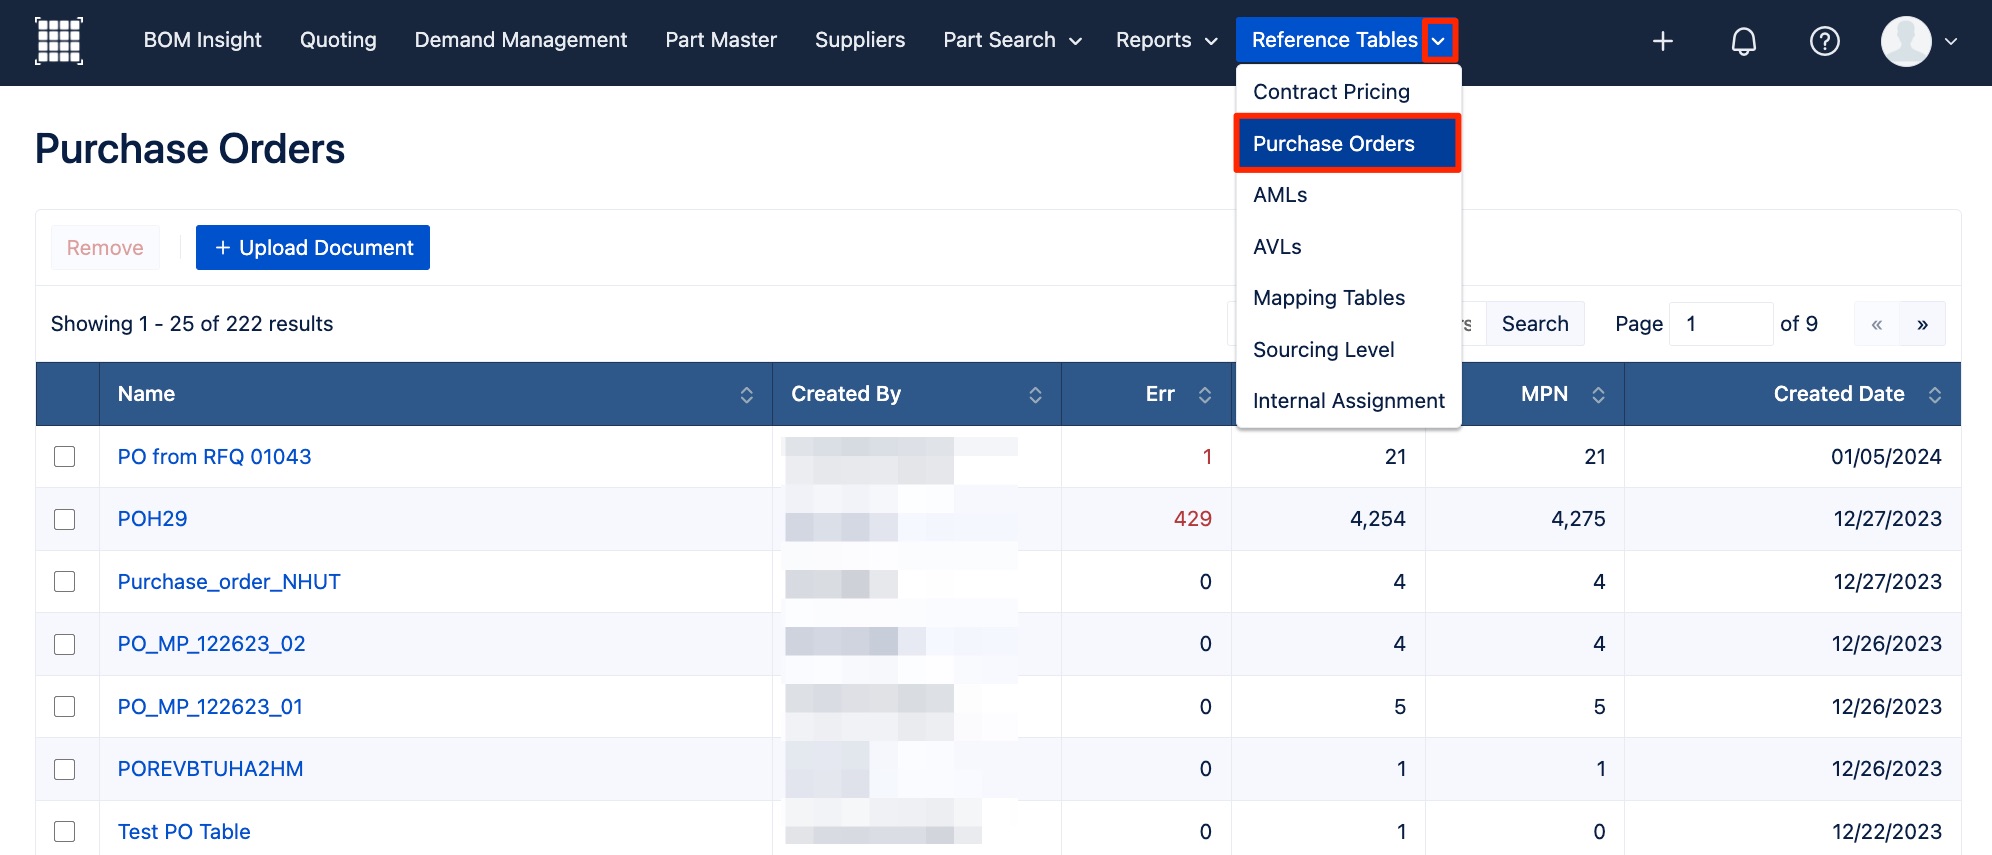Choose Sourcing Level entry

tap(1348, 350)
